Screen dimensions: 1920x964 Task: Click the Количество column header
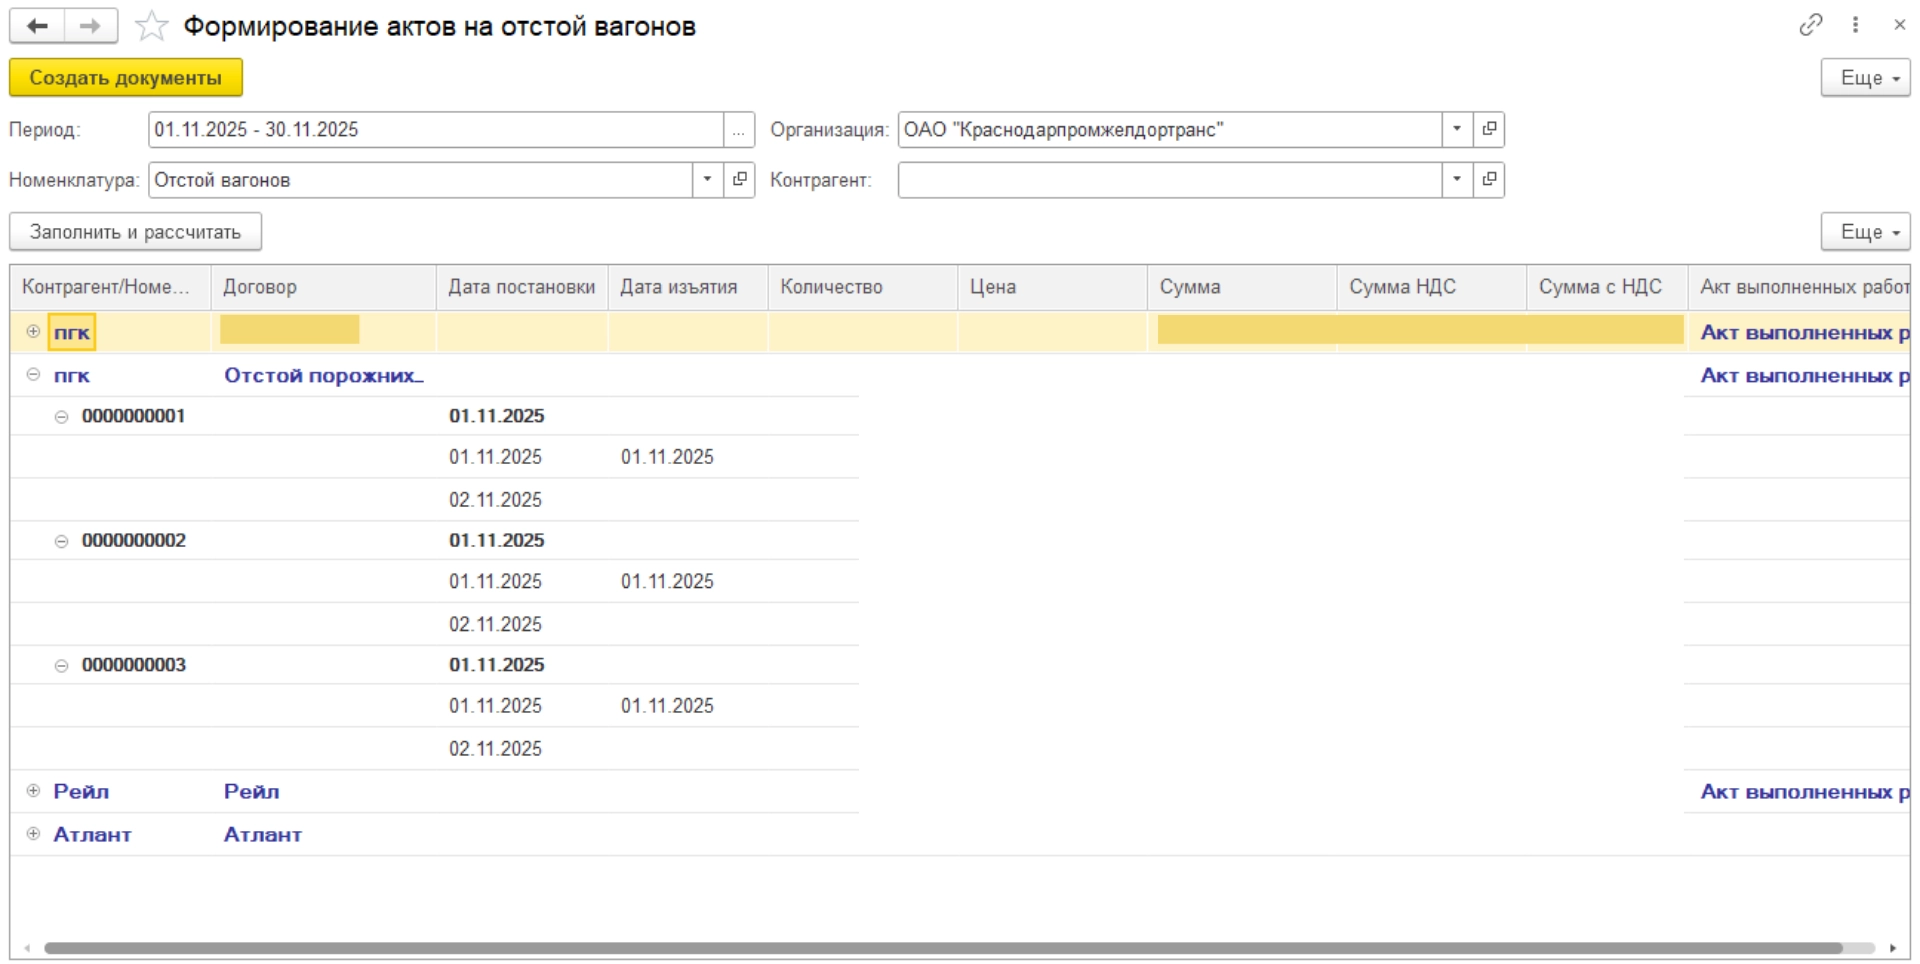click(863, 287)
